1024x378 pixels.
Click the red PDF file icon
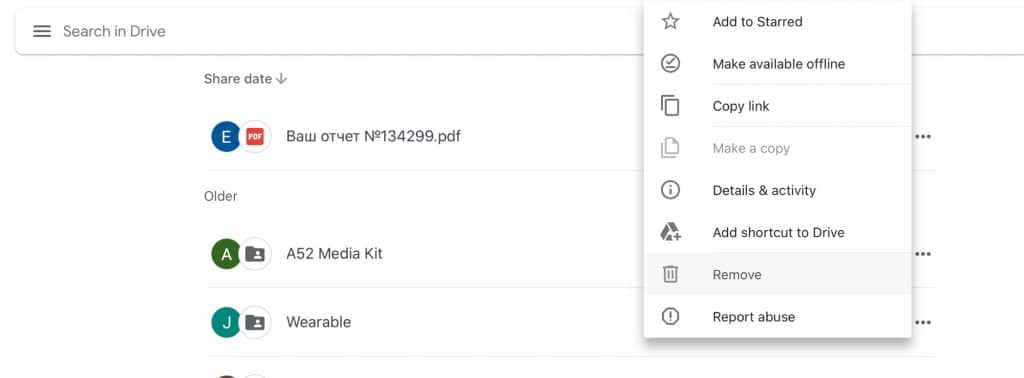(x=255, y=137)
